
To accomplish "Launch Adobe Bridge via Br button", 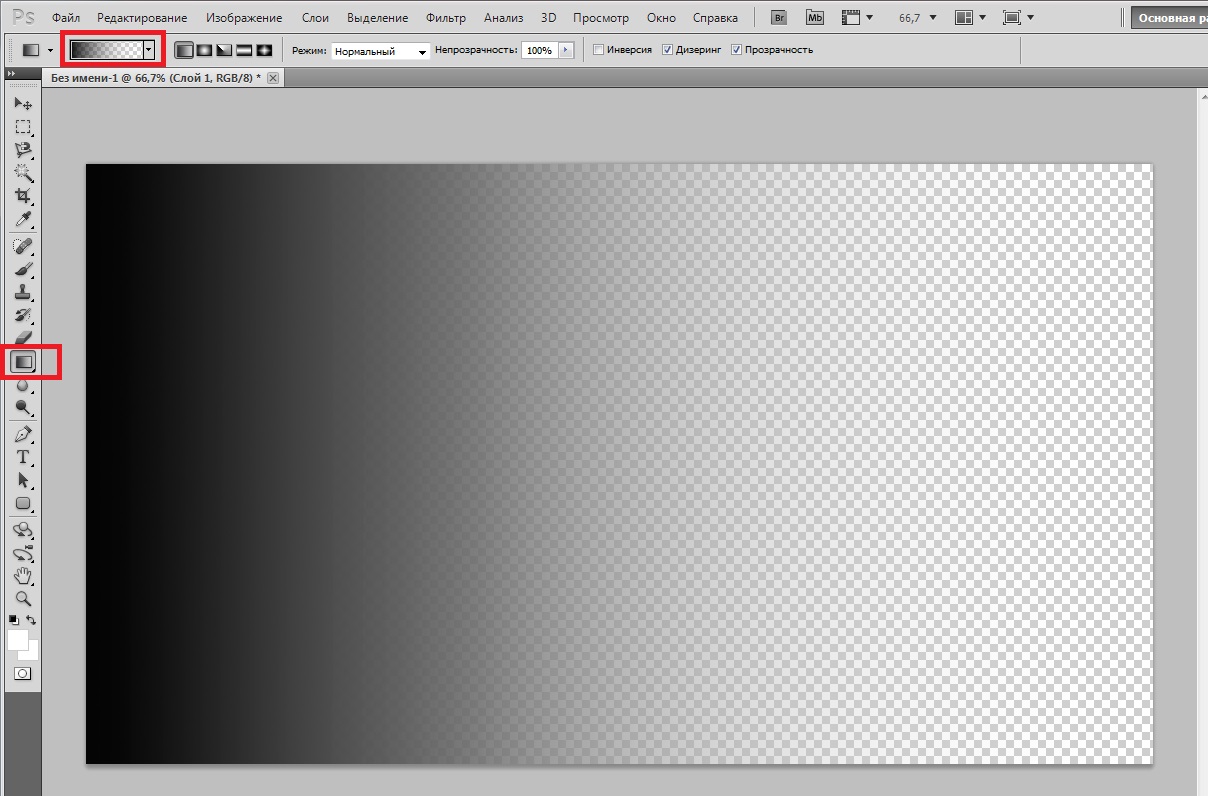I will click(x=779, y=18).
